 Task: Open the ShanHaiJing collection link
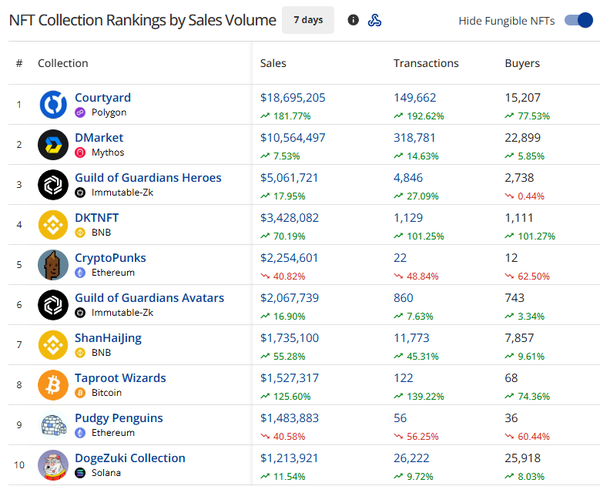(108, 338)
